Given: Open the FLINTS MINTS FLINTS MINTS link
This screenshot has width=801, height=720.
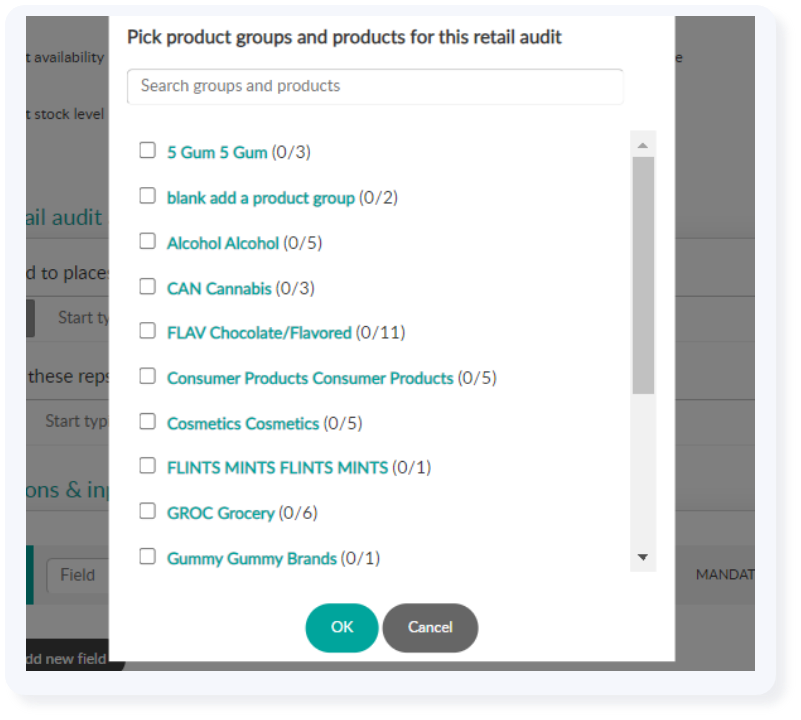Looking at the screenshot, I should [277, 468].
